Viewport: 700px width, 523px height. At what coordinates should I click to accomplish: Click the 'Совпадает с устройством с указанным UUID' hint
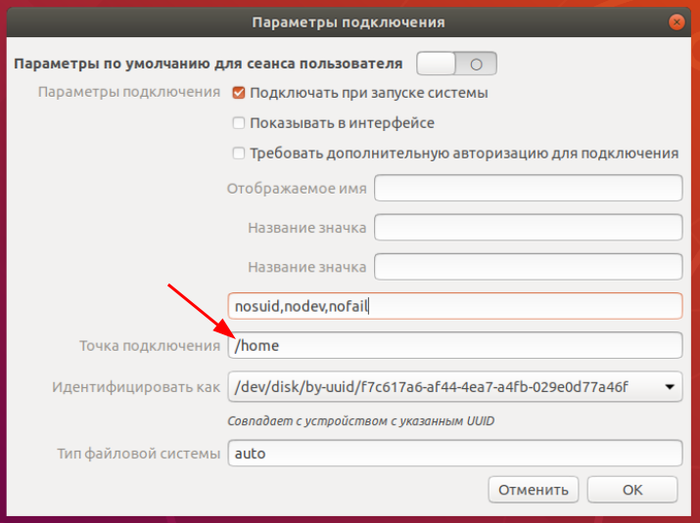361,421
